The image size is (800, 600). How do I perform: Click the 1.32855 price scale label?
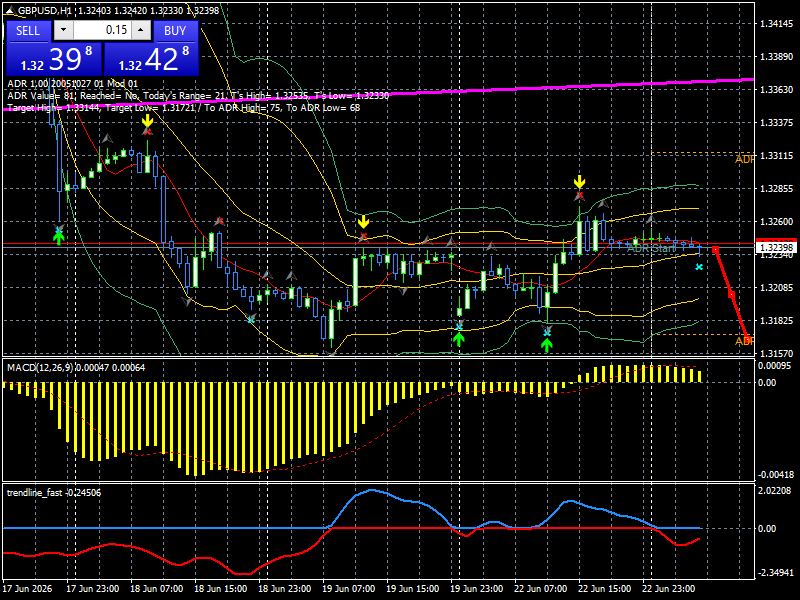(x=777, y=188)
